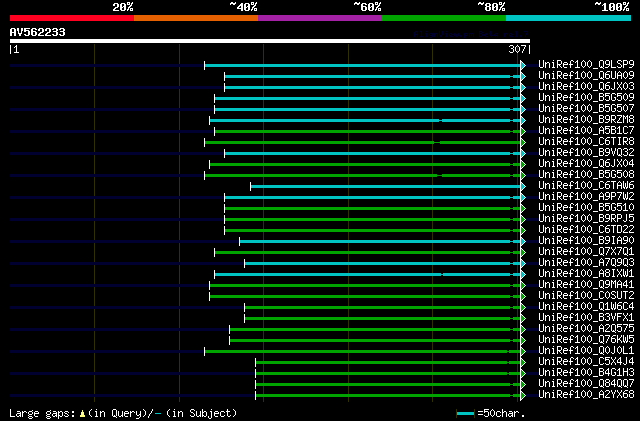Click the cyan alignment bar for UniRef100_A9P7W2
640x421 pixels.
tap(372, 198)
